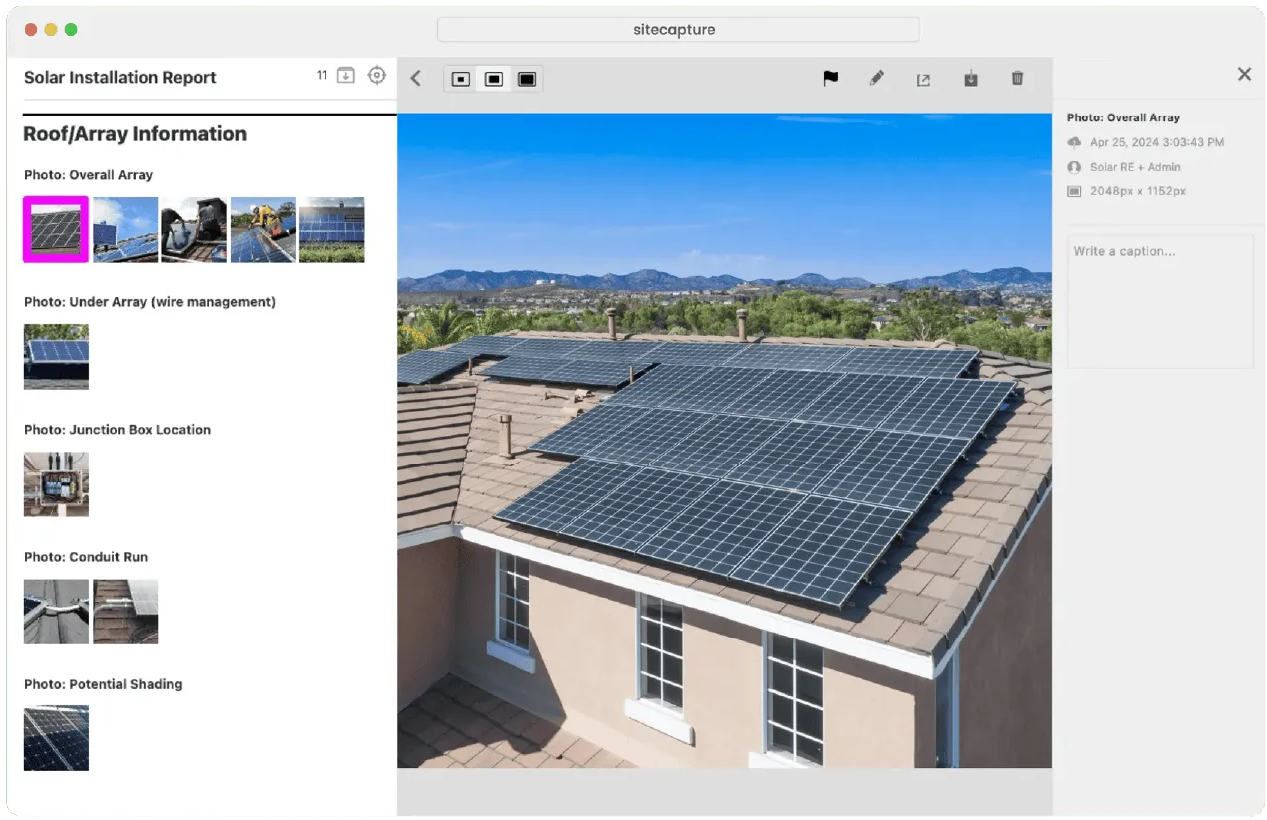Click the 'Photo: Under Array (wire management)' label

(150, 302)
